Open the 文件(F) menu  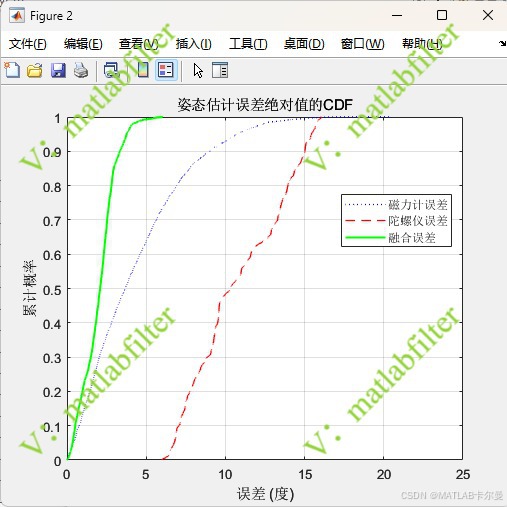pyautogui.click(x=27, y=44)
